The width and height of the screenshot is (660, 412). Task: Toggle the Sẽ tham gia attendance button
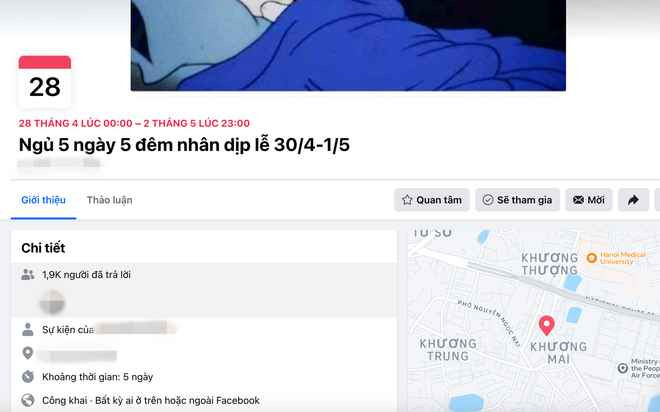pyautogui.click(x=517, y=200)
